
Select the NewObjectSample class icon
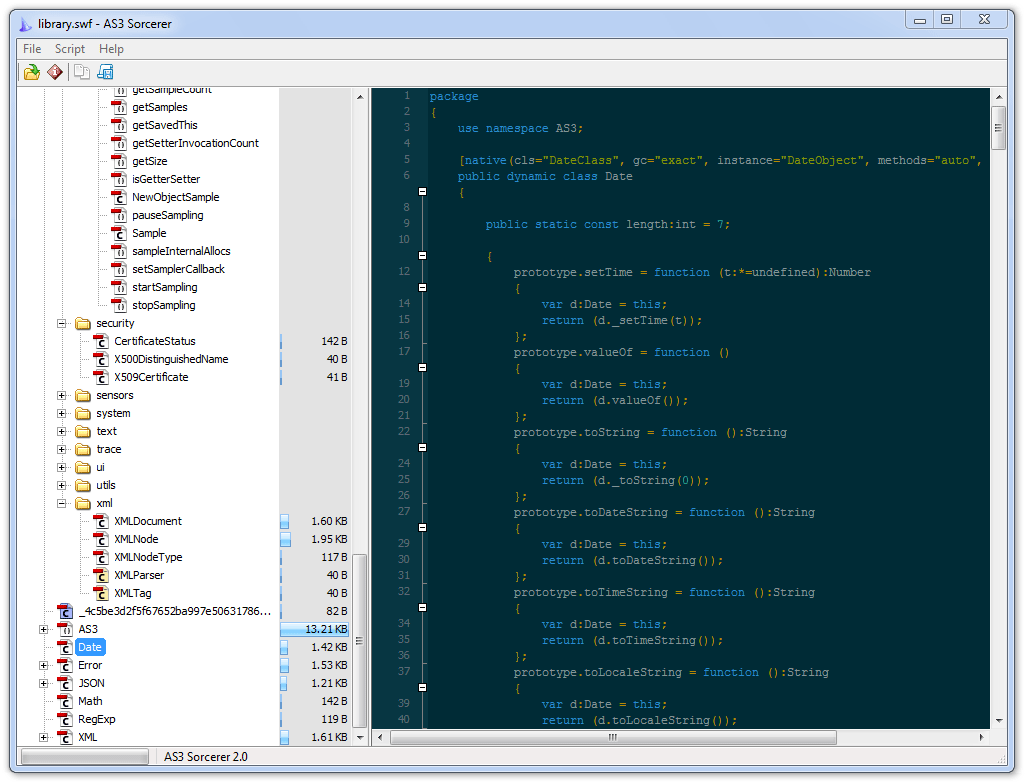[119, 197]
